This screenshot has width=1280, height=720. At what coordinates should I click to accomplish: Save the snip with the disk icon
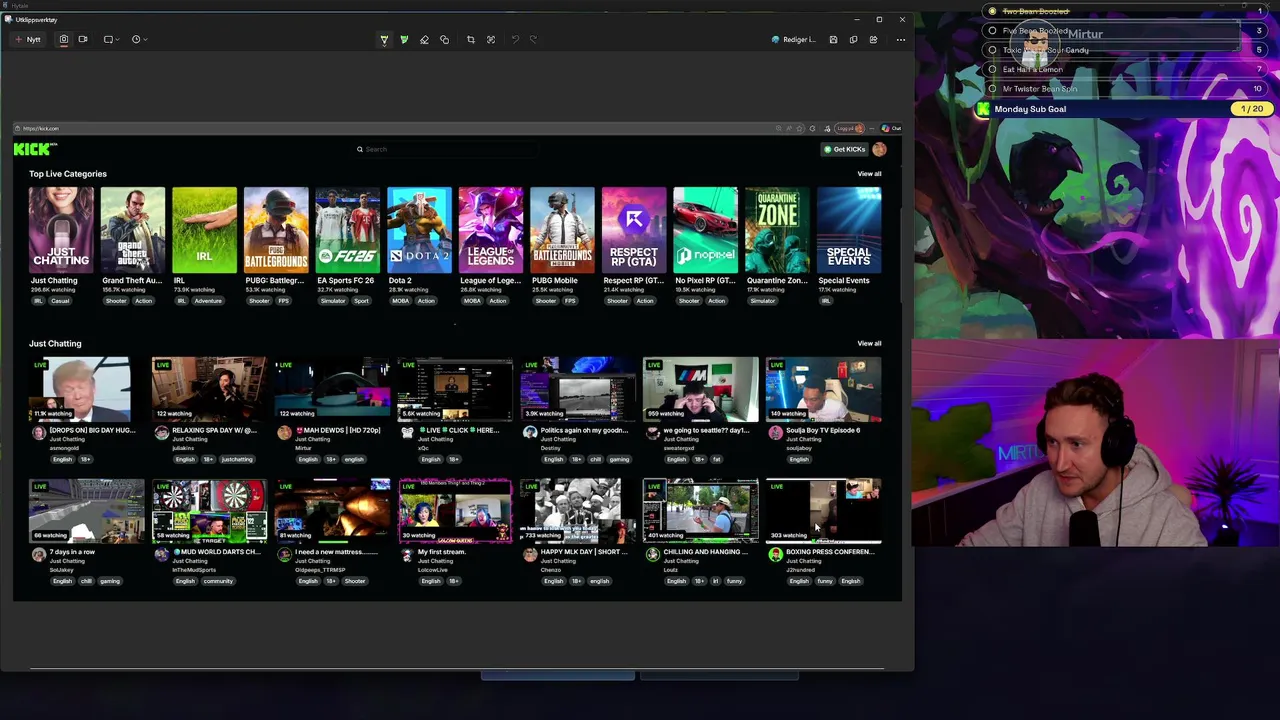(x=833, y=39)
